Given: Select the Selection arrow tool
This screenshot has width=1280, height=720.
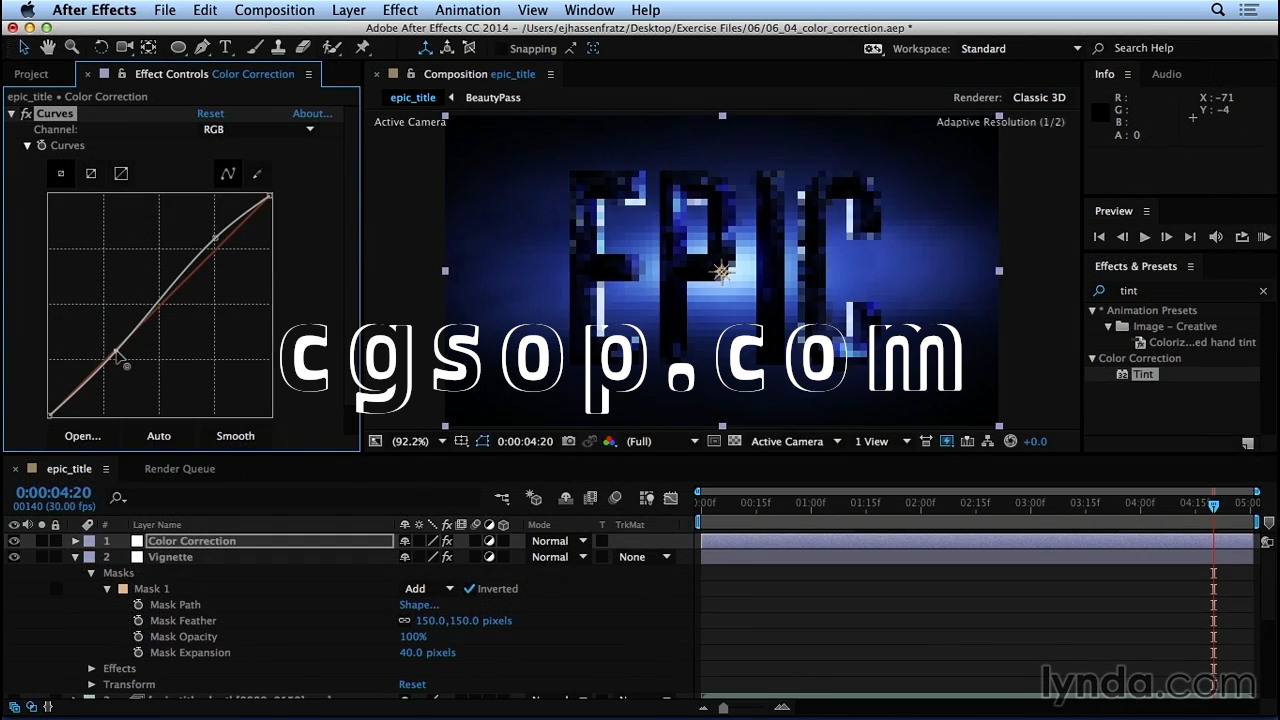Looking at the screenshot, I should pyautogui.click(x=24, y=48).
